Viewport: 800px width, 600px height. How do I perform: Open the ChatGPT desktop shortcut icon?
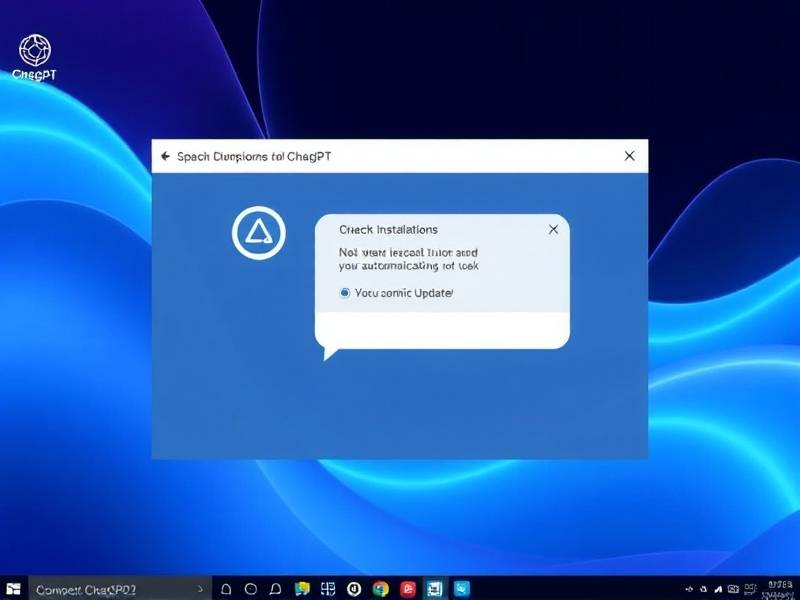pyautogui.click(x=35, y=53)
